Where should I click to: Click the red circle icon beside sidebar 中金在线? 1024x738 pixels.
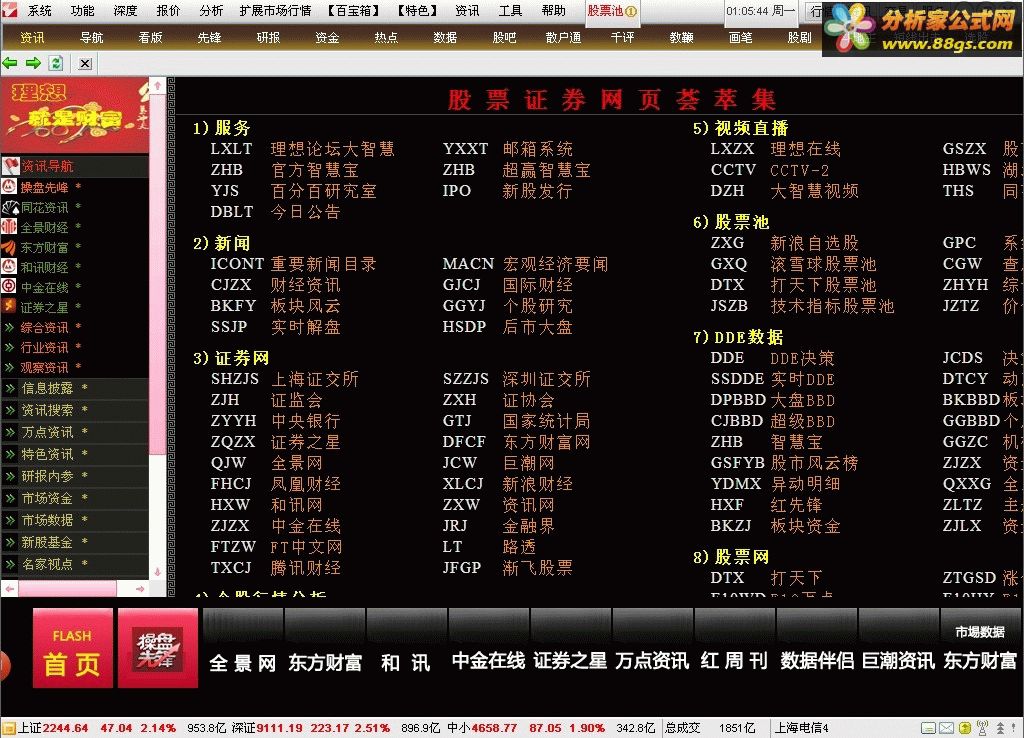click(x=9, y=287)
